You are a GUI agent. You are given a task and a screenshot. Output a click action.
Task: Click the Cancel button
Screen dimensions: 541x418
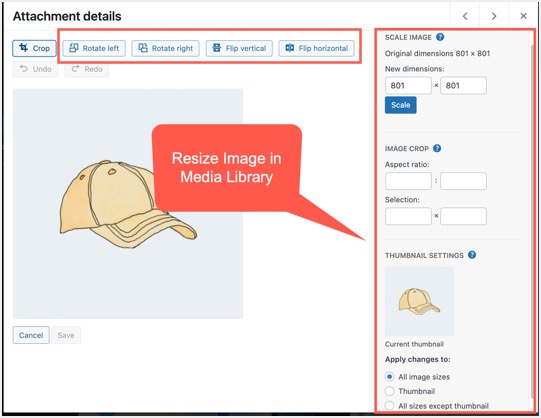point(31,335)
